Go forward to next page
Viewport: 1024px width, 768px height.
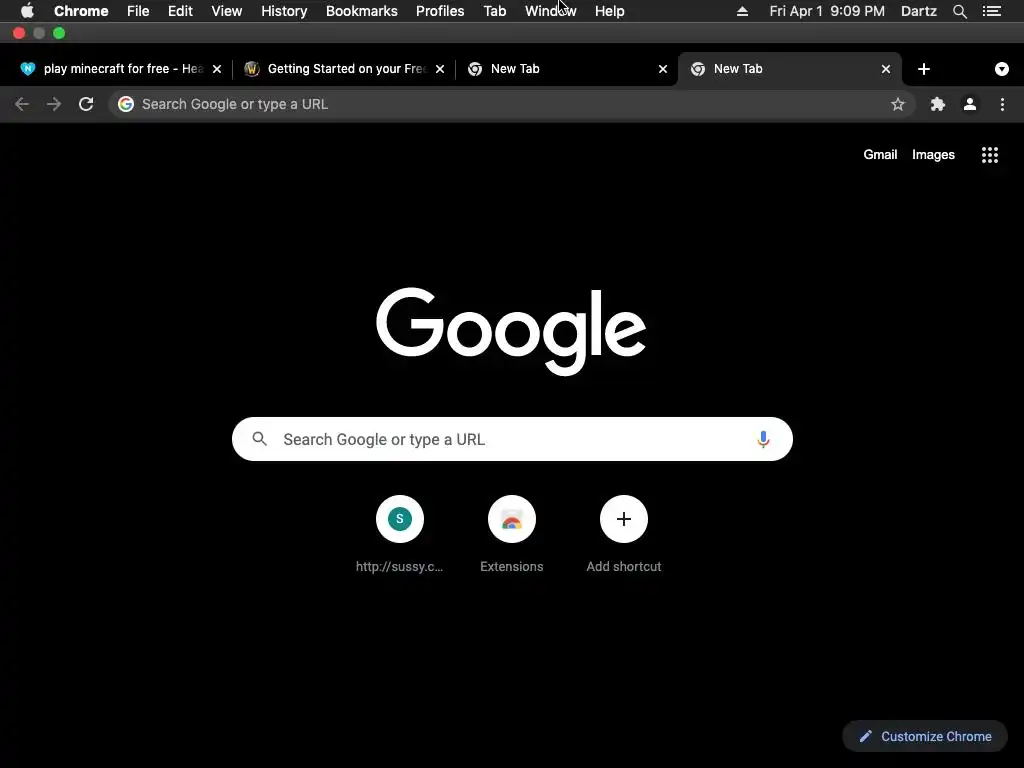(54, 104)
